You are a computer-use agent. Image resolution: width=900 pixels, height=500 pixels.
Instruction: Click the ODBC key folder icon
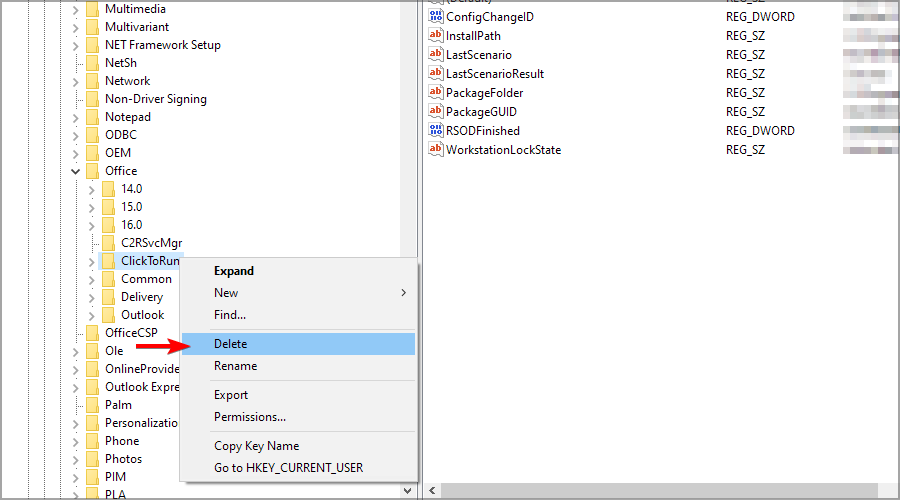click(x=92, y=135)
